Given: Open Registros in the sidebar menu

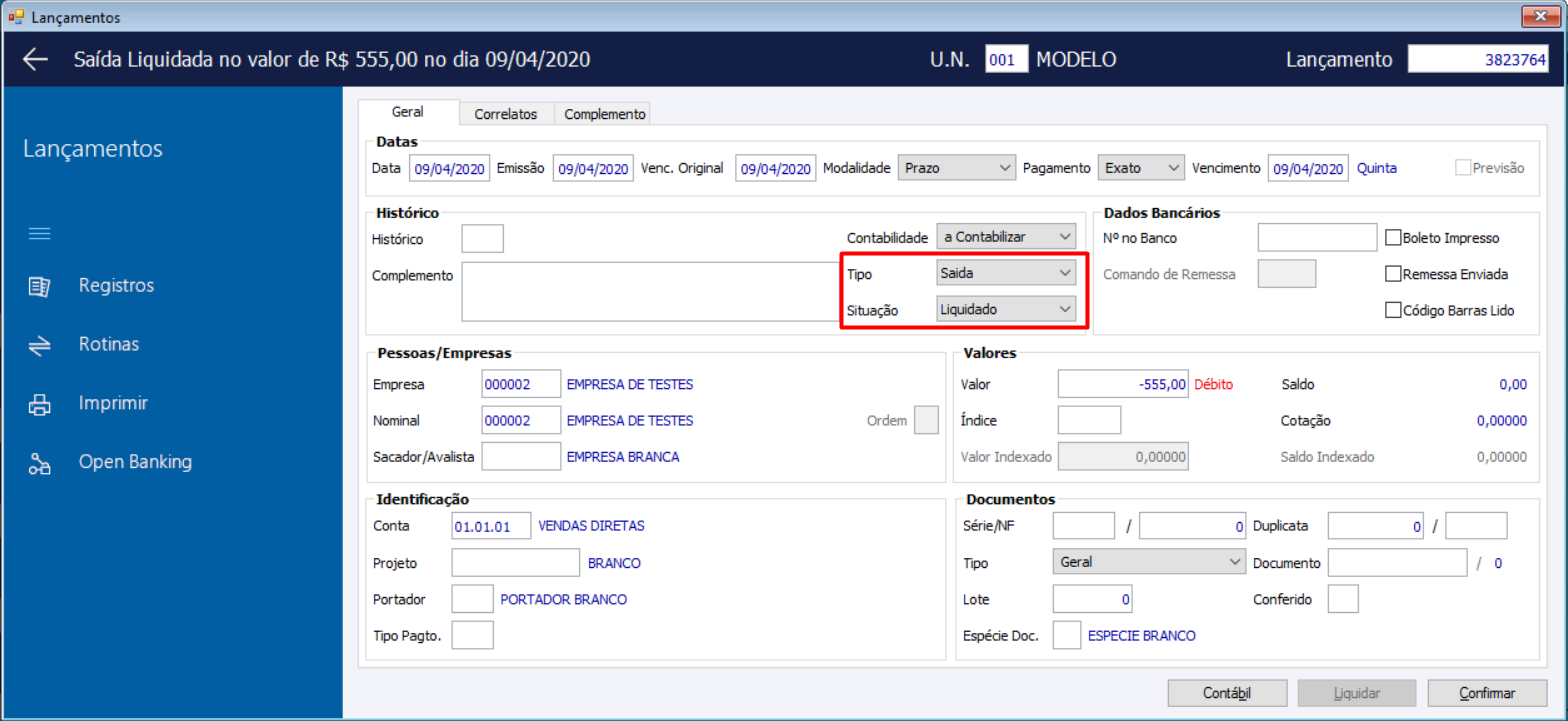Looking at the screenshot, I should coord(116,286).
